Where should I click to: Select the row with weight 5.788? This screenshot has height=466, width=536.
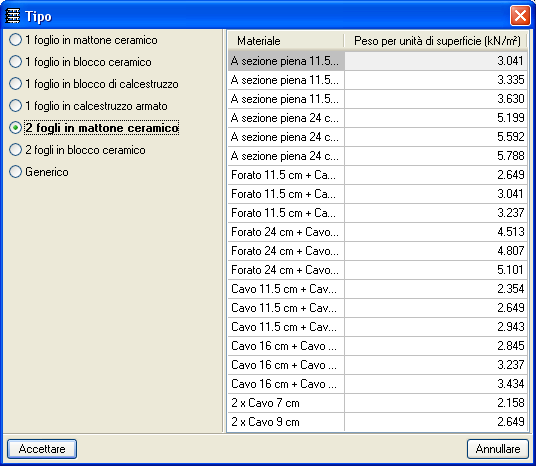point(378,156)
